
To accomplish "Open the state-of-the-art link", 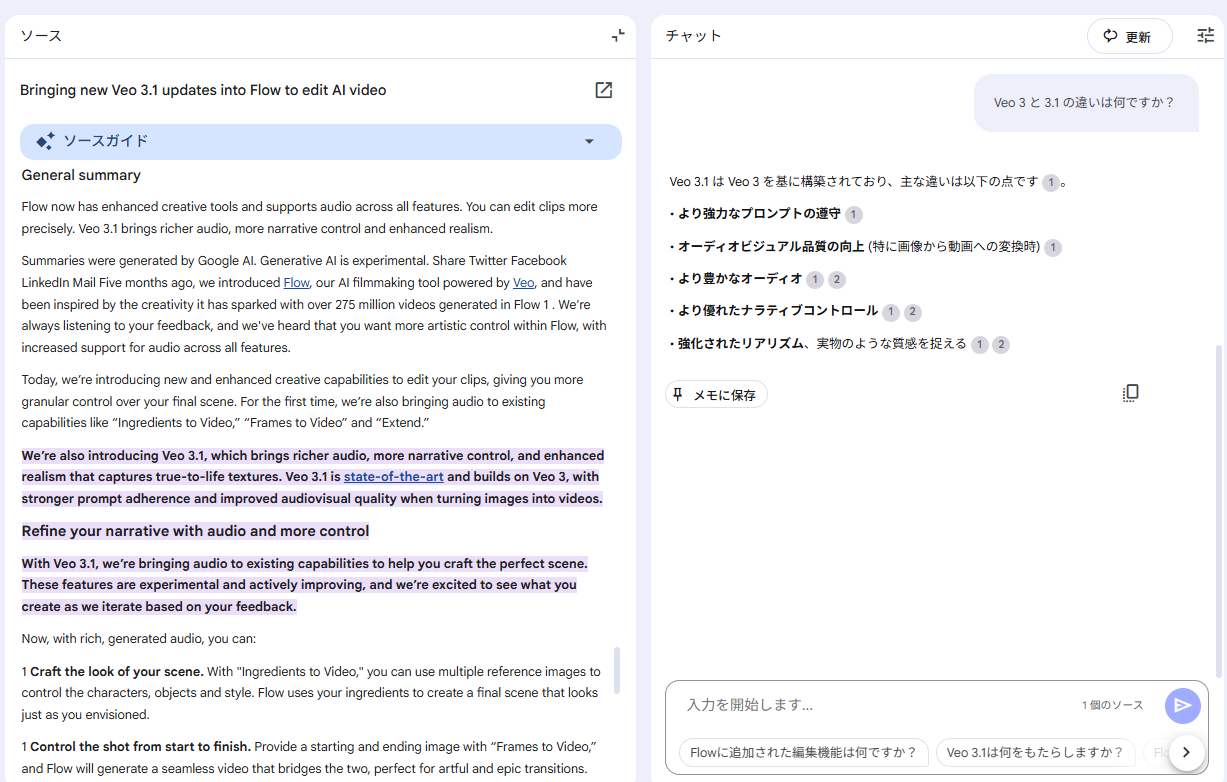I will pos(393,477).
